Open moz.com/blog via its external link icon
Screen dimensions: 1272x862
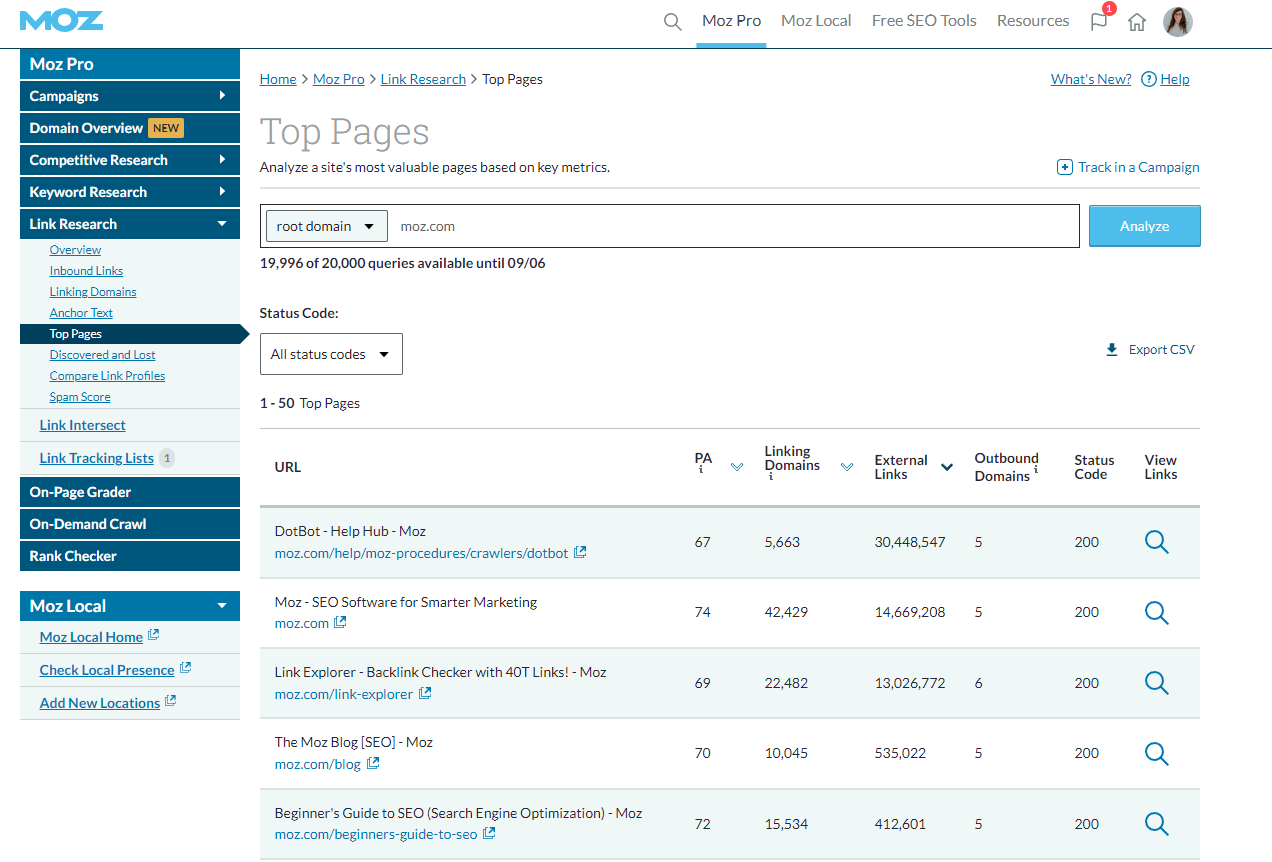[x=372, y=763]
